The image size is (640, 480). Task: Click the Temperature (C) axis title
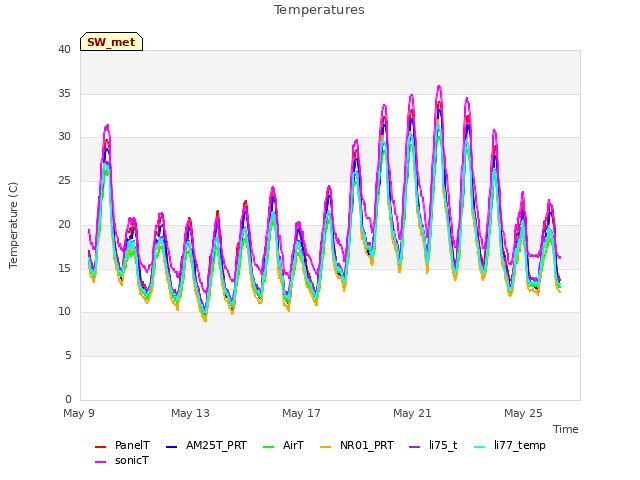tap(13, 225)
